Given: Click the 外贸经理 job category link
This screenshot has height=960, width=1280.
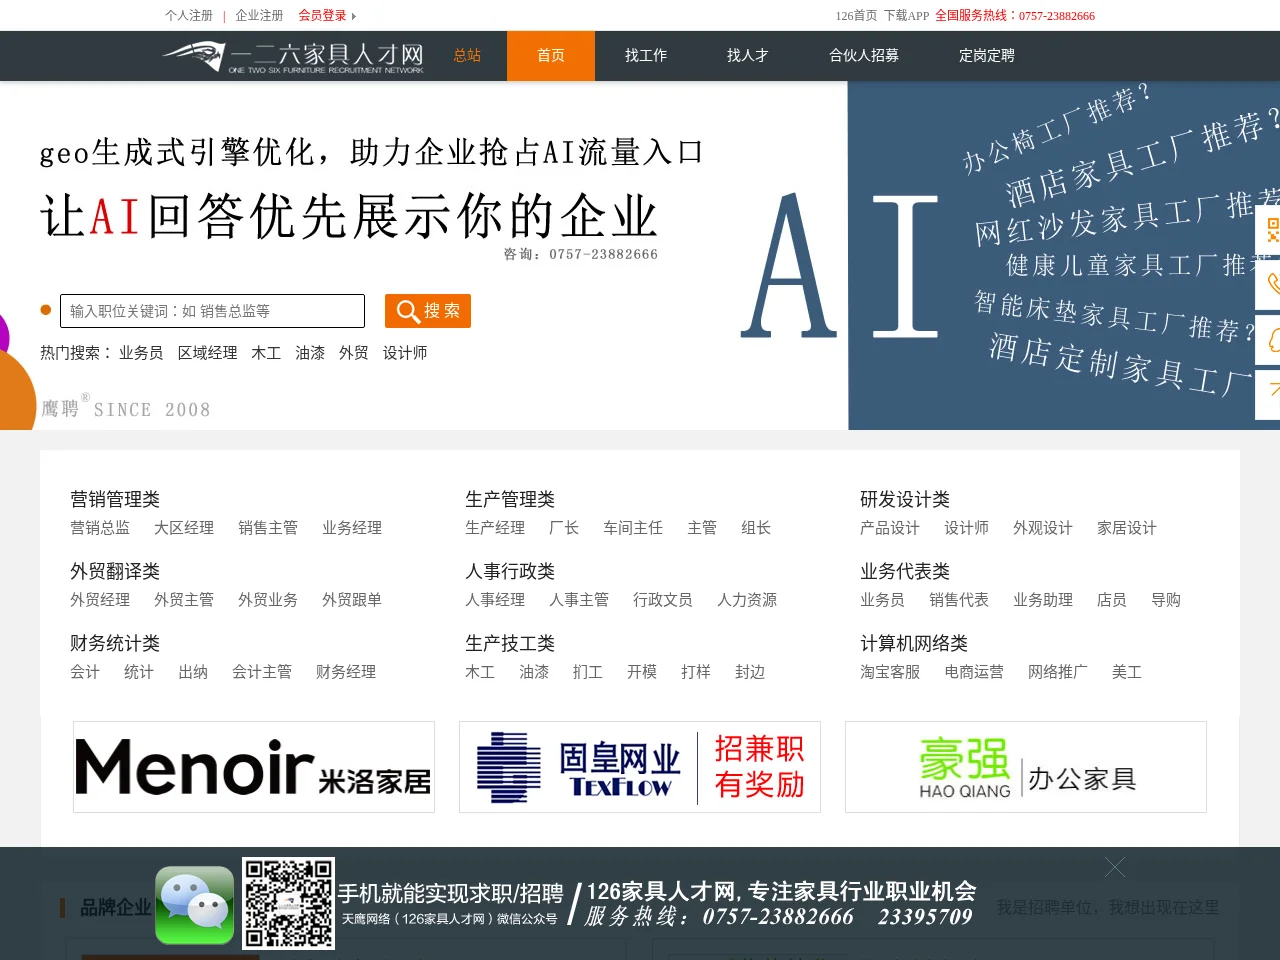Looking at the screenshot, I should [100, 600].
